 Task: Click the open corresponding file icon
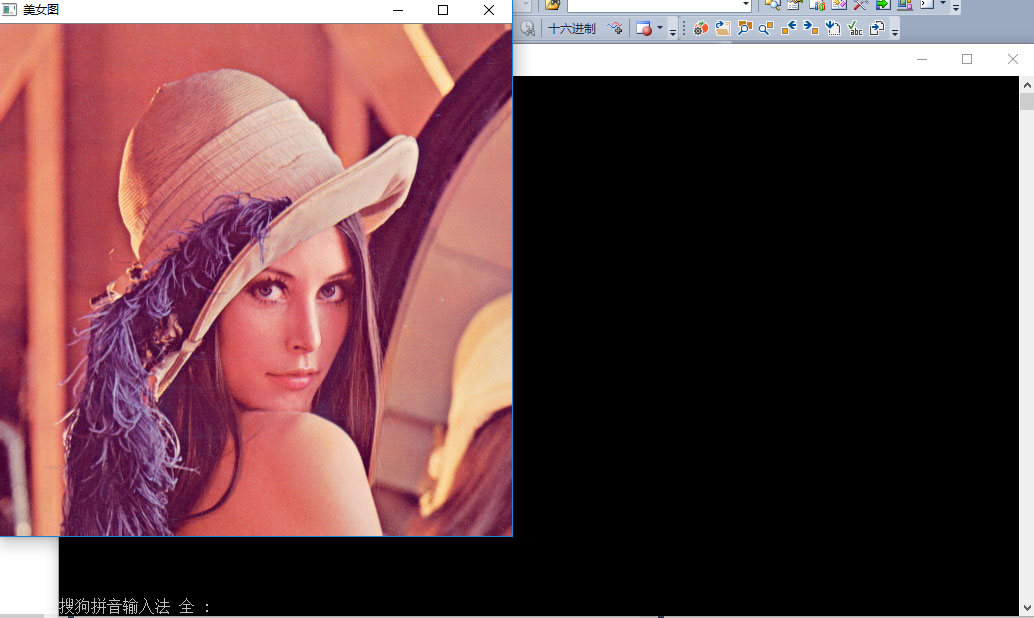click(x=876, y=28)
